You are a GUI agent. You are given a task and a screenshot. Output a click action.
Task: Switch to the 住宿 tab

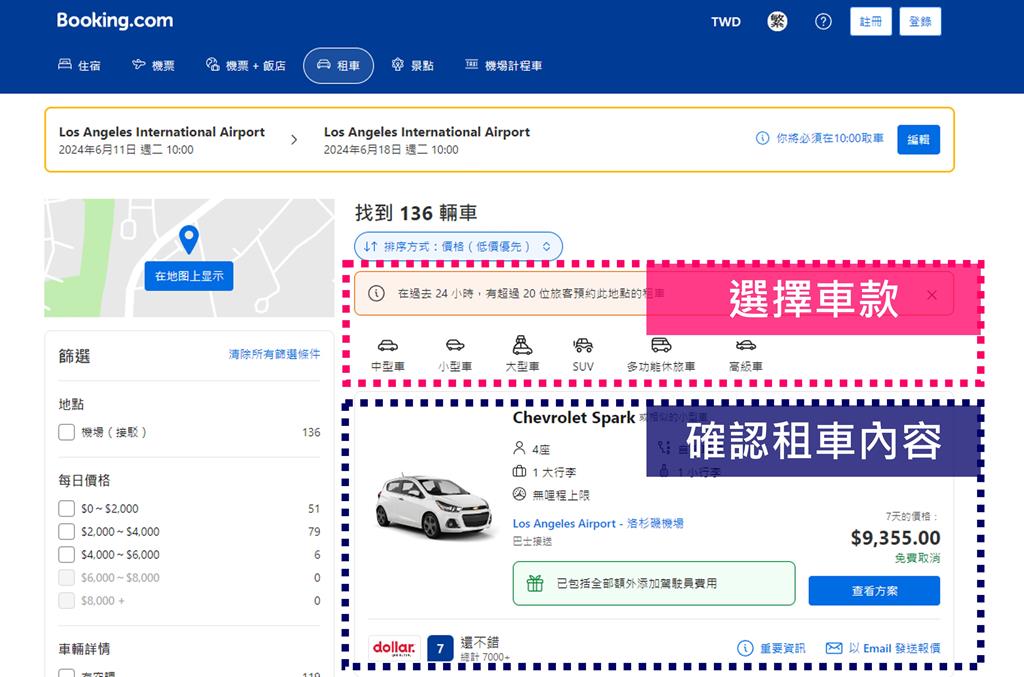tap(79, 65)
